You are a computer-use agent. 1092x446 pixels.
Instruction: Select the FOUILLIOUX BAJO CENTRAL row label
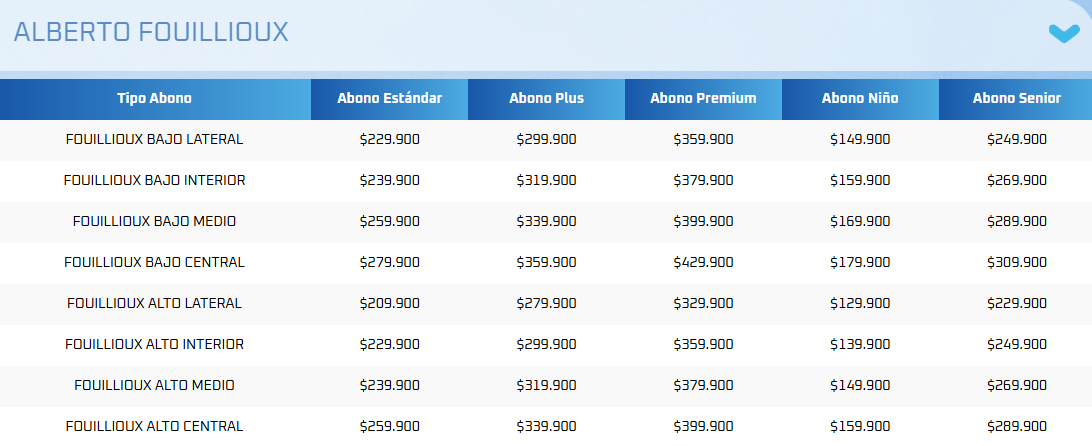point(154,262)
